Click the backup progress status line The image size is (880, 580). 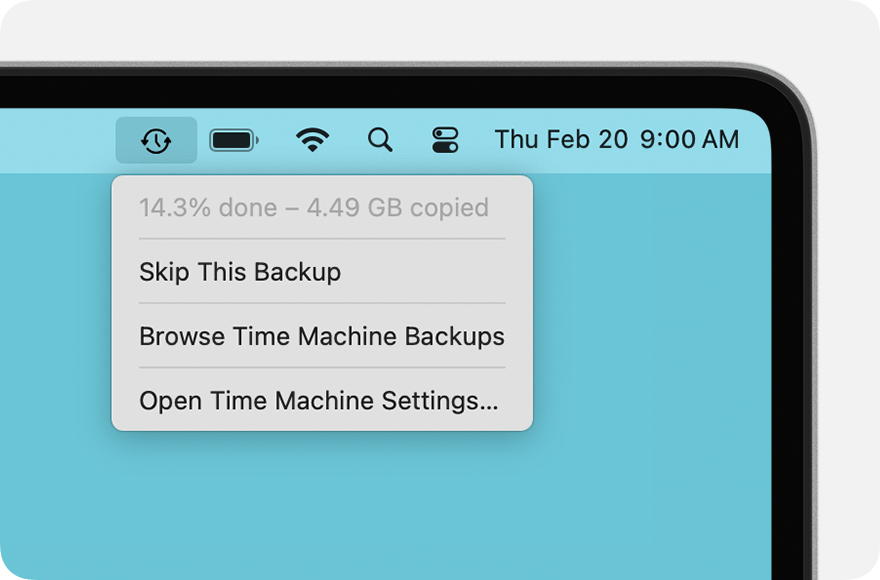(x=315, y=207)
